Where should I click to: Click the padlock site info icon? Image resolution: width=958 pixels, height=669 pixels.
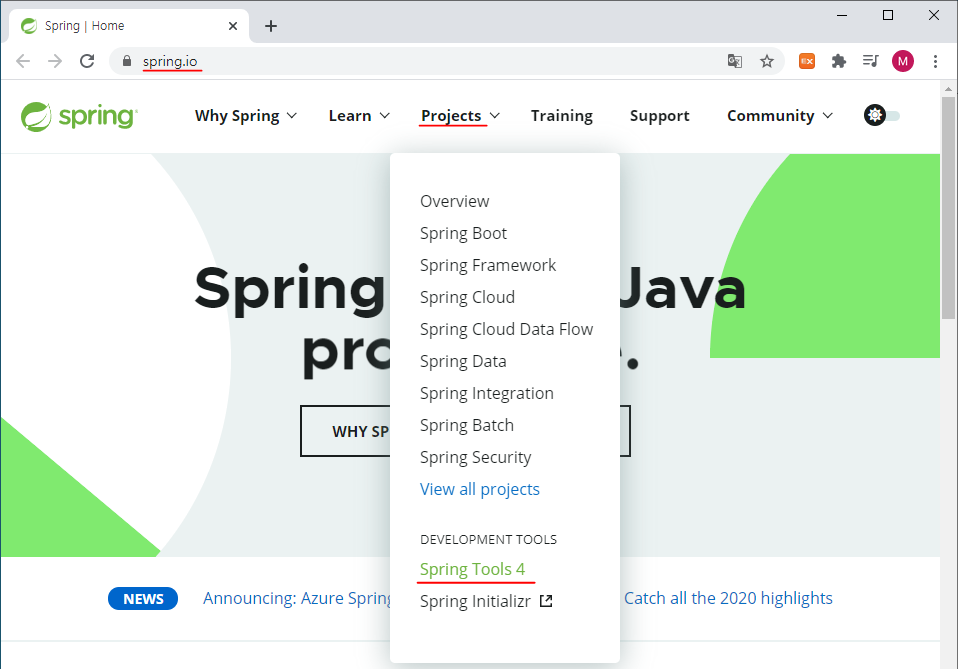point(126,61)
